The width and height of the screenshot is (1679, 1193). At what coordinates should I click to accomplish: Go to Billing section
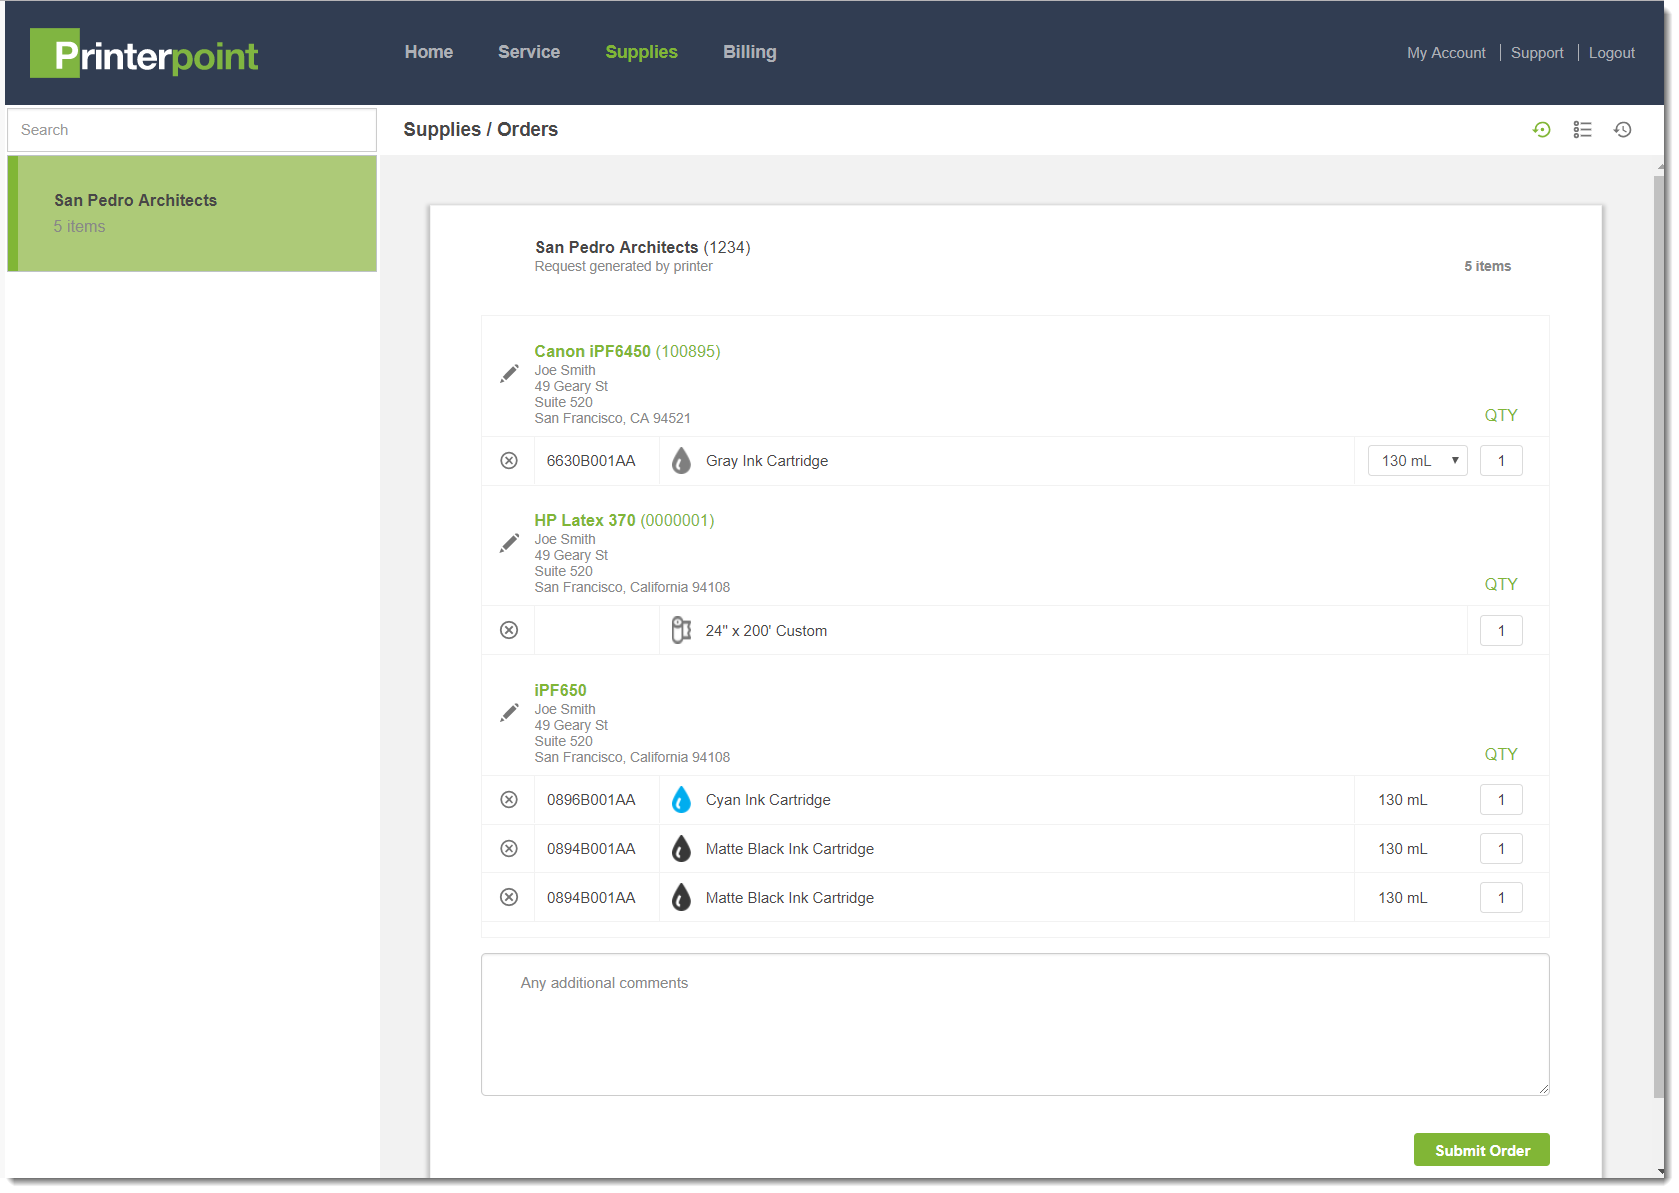tap(749, 52)
